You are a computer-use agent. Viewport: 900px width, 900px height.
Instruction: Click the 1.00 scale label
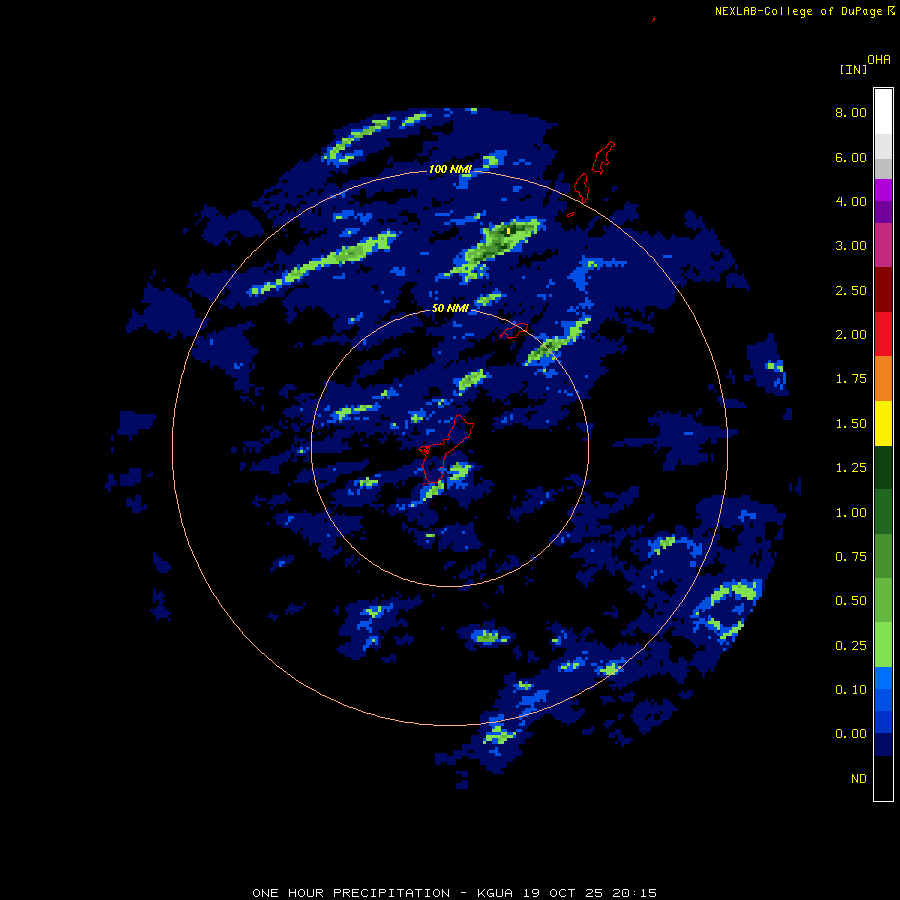pyautogui.click(x=851, y=513)
